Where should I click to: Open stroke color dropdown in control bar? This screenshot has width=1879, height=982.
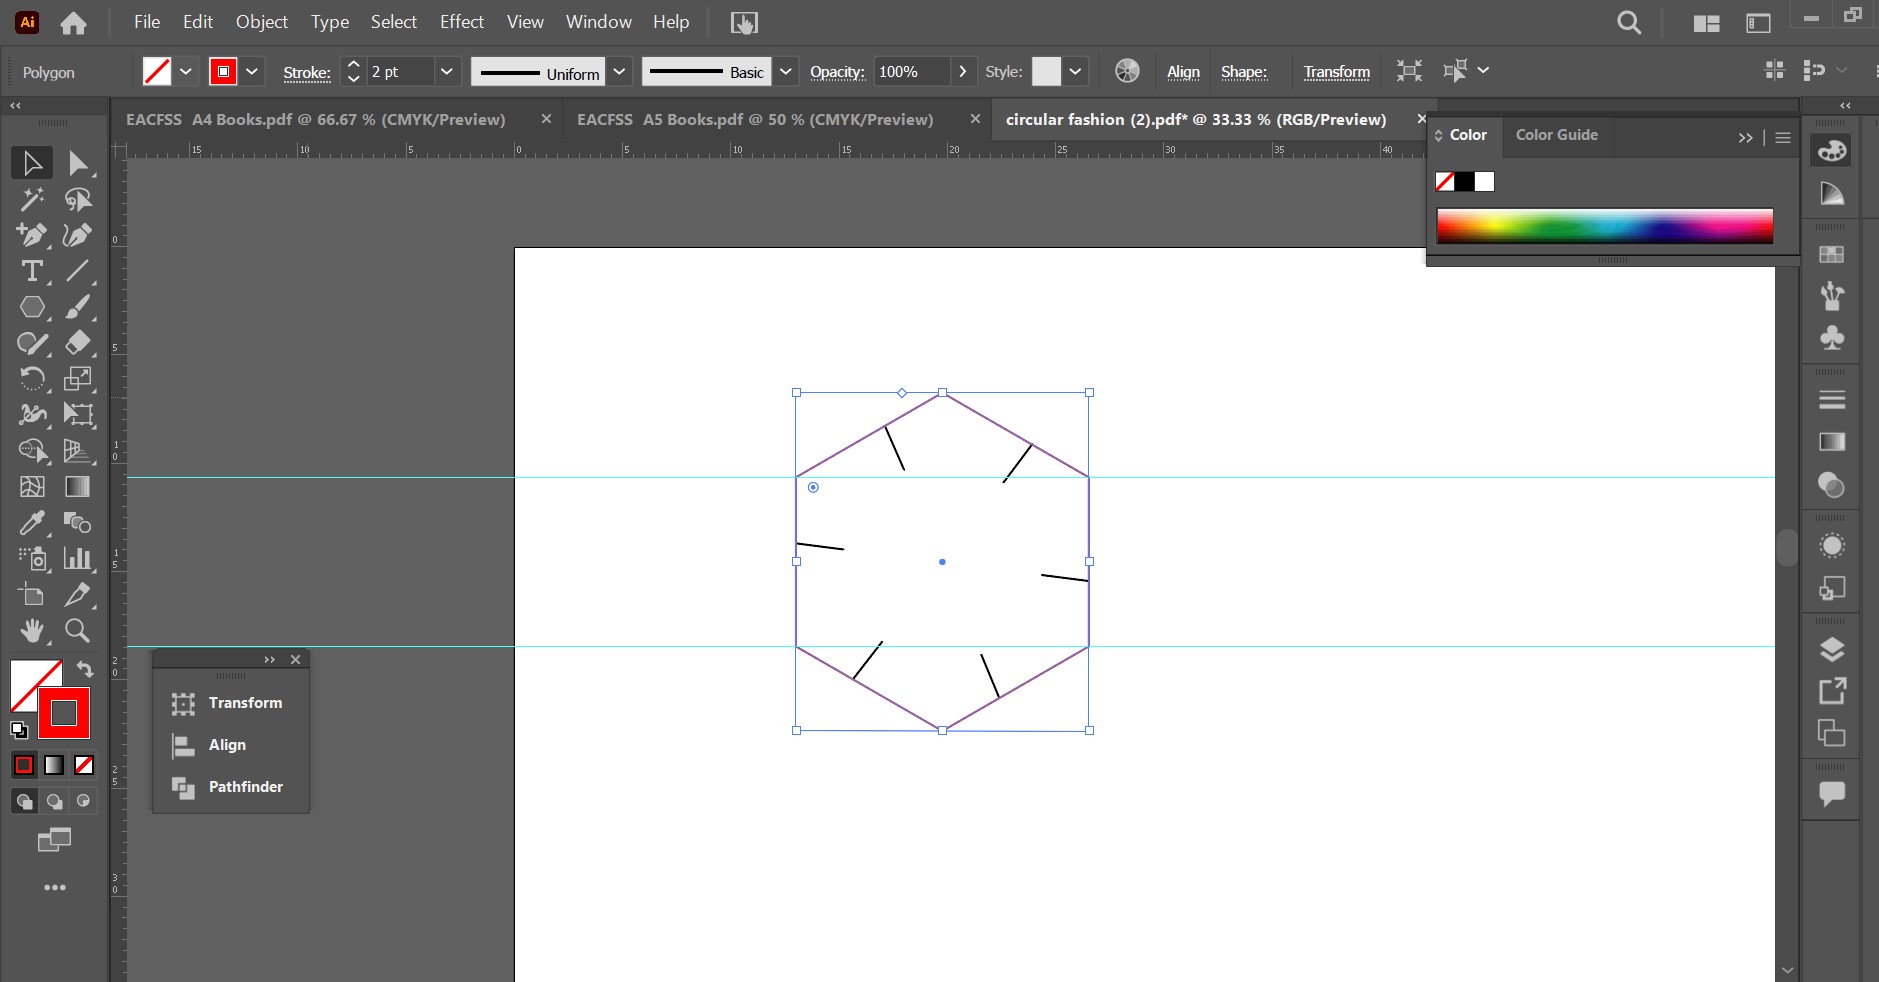coord(252,72)
